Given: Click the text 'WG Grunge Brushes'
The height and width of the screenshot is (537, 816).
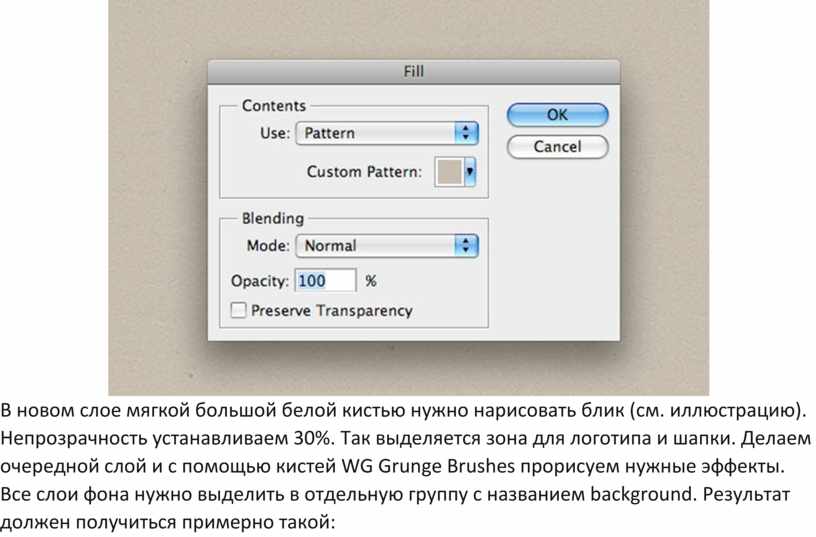Looking at the screenshot, I should click(428, 466).
